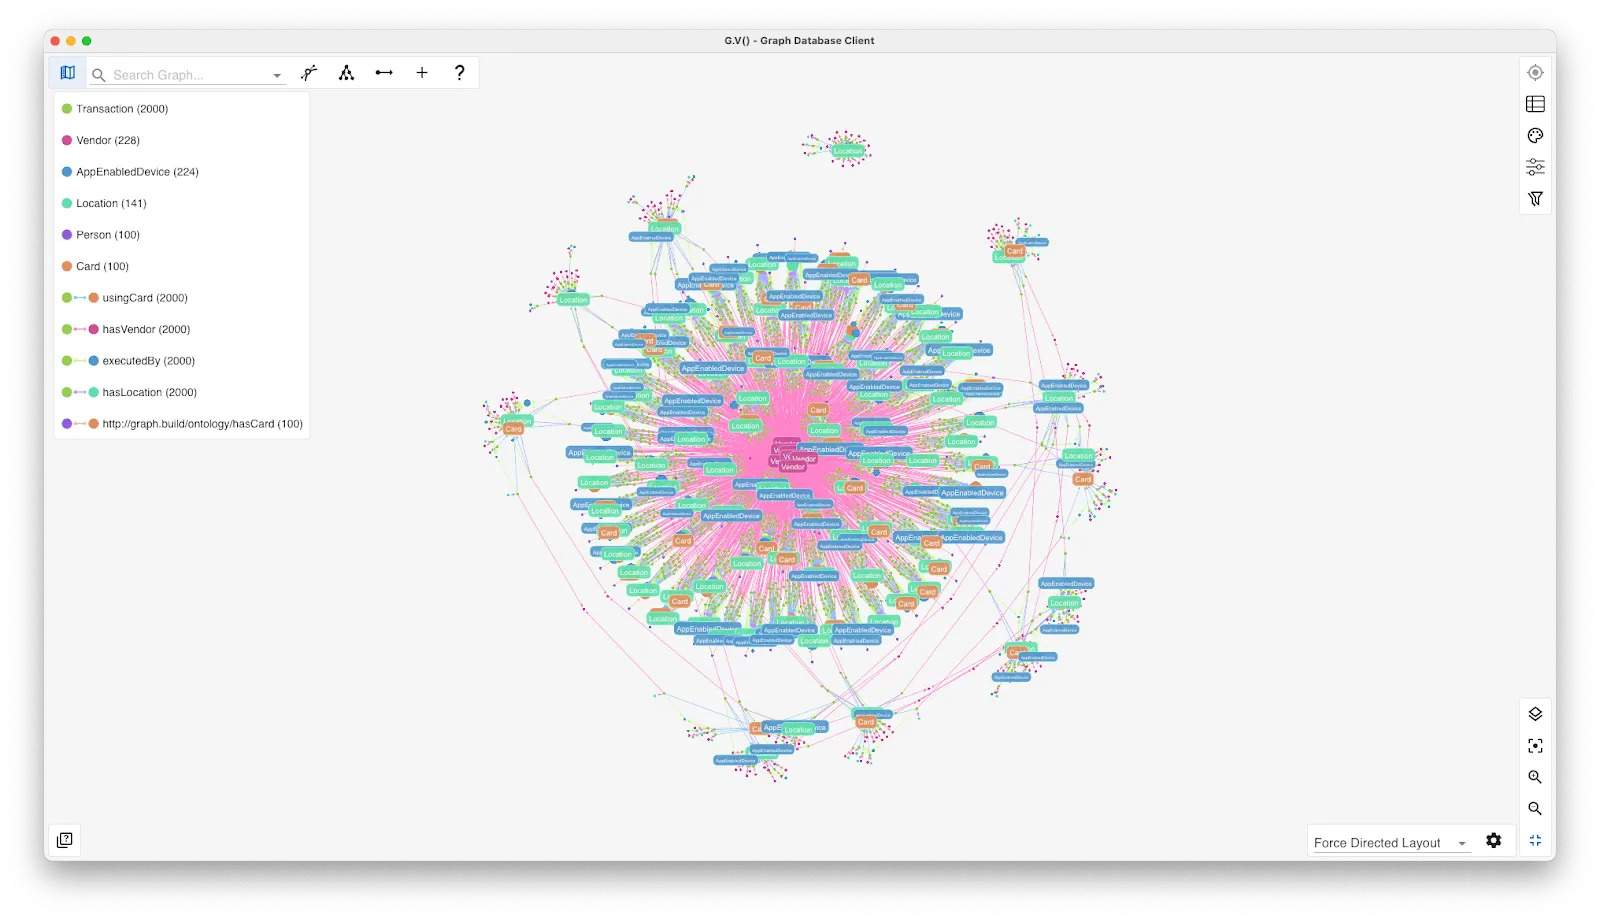
Task: Open help with the question mark icon
Action: 459,73
